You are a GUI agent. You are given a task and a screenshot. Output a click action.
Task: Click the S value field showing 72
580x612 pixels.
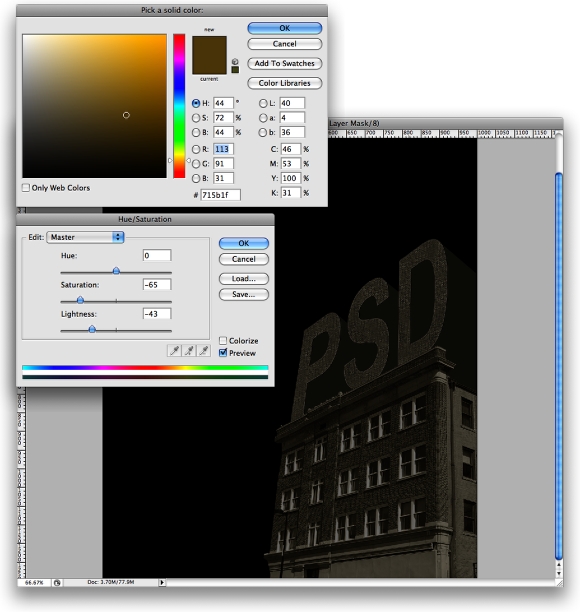coord(223,118)
